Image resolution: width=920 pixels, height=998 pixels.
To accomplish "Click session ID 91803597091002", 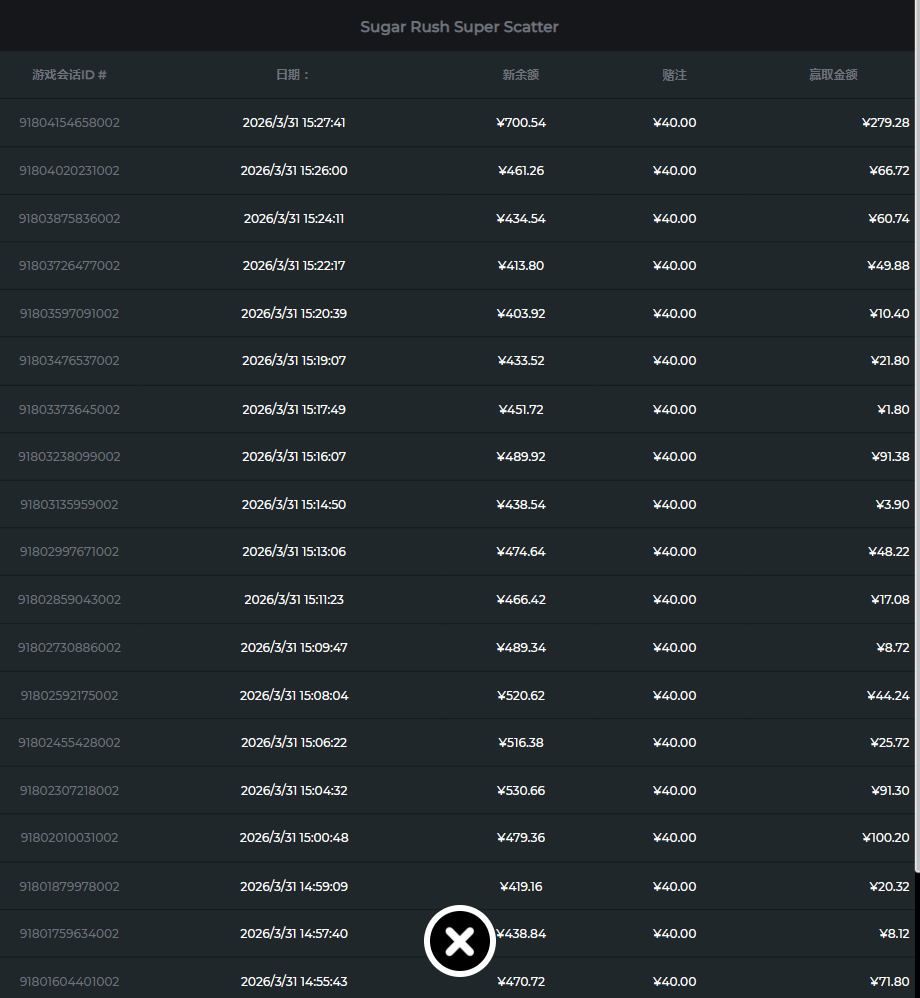I will pyautogui.click(x=69, y=314).
